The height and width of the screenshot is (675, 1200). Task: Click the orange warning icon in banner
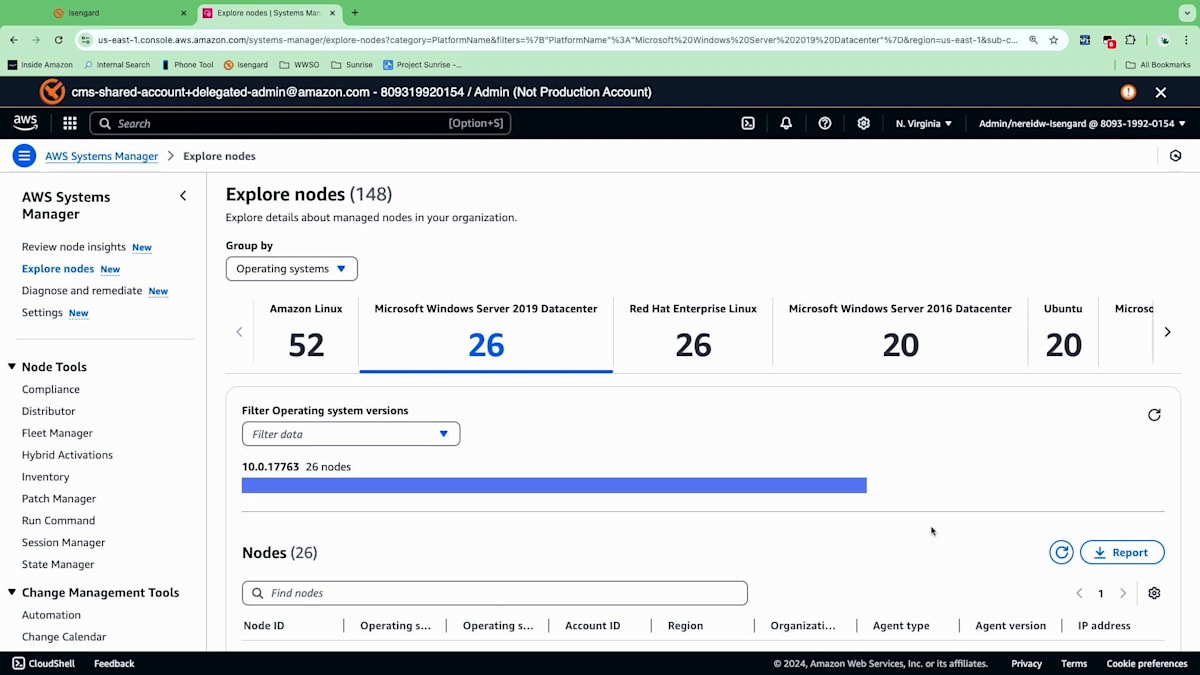point(1128,92)
